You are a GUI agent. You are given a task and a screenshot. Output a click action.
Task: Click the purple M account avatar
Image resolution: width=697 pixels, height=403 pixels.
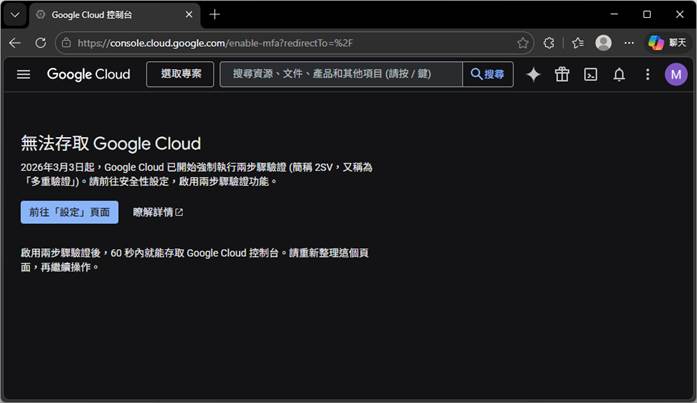pos(676,75)
